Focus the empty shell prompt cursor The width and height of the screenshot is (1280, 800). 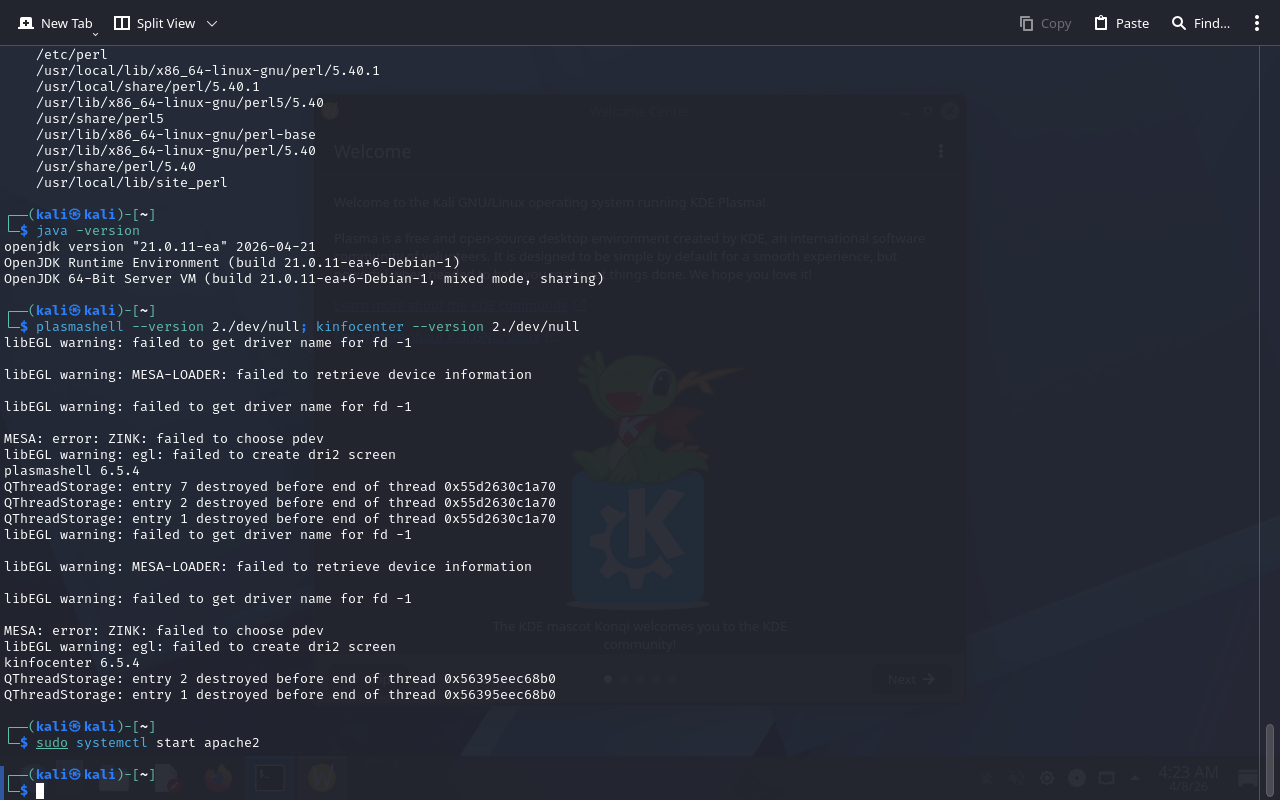coord(41,791)
